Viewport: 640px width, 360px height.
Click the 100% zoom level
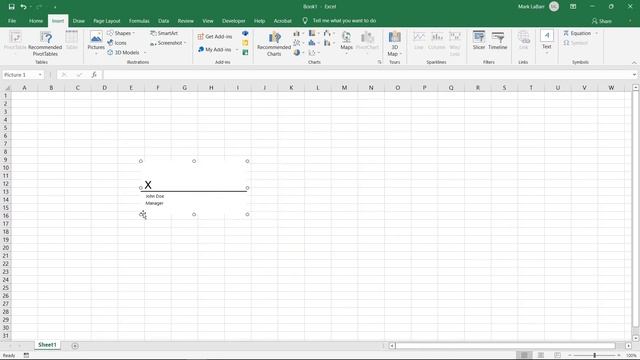(x=631, y=356)
